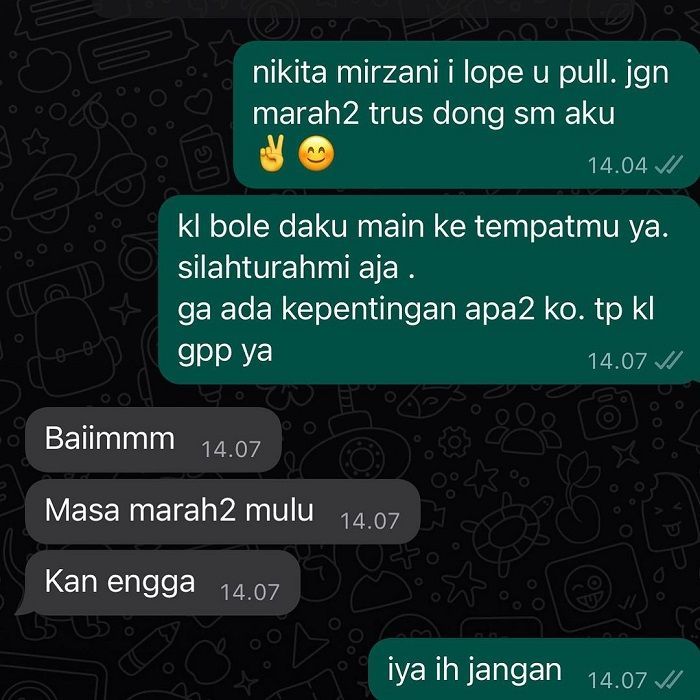Tap the text 'ga ada kepentingan apa2'
700x700 pixels.
(356, 310)
